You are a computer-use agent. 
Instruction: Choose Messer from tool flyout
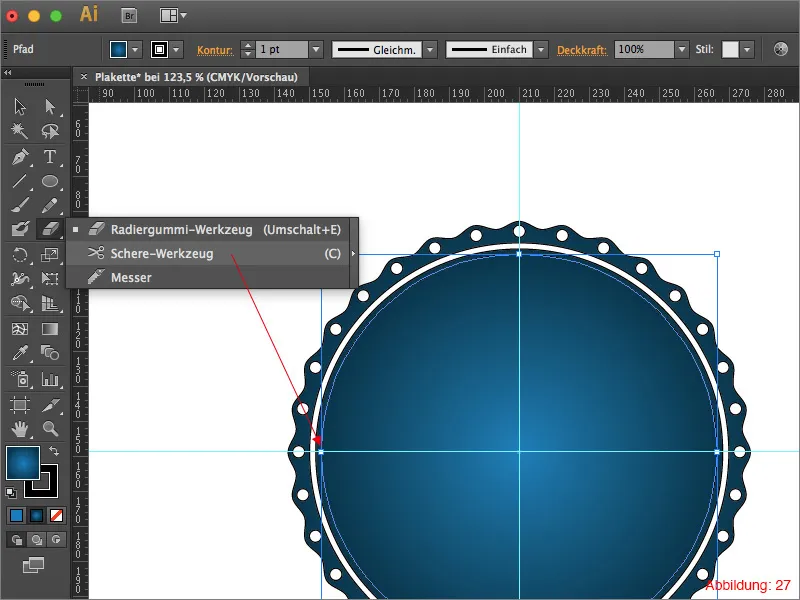(x=208, y=278)
